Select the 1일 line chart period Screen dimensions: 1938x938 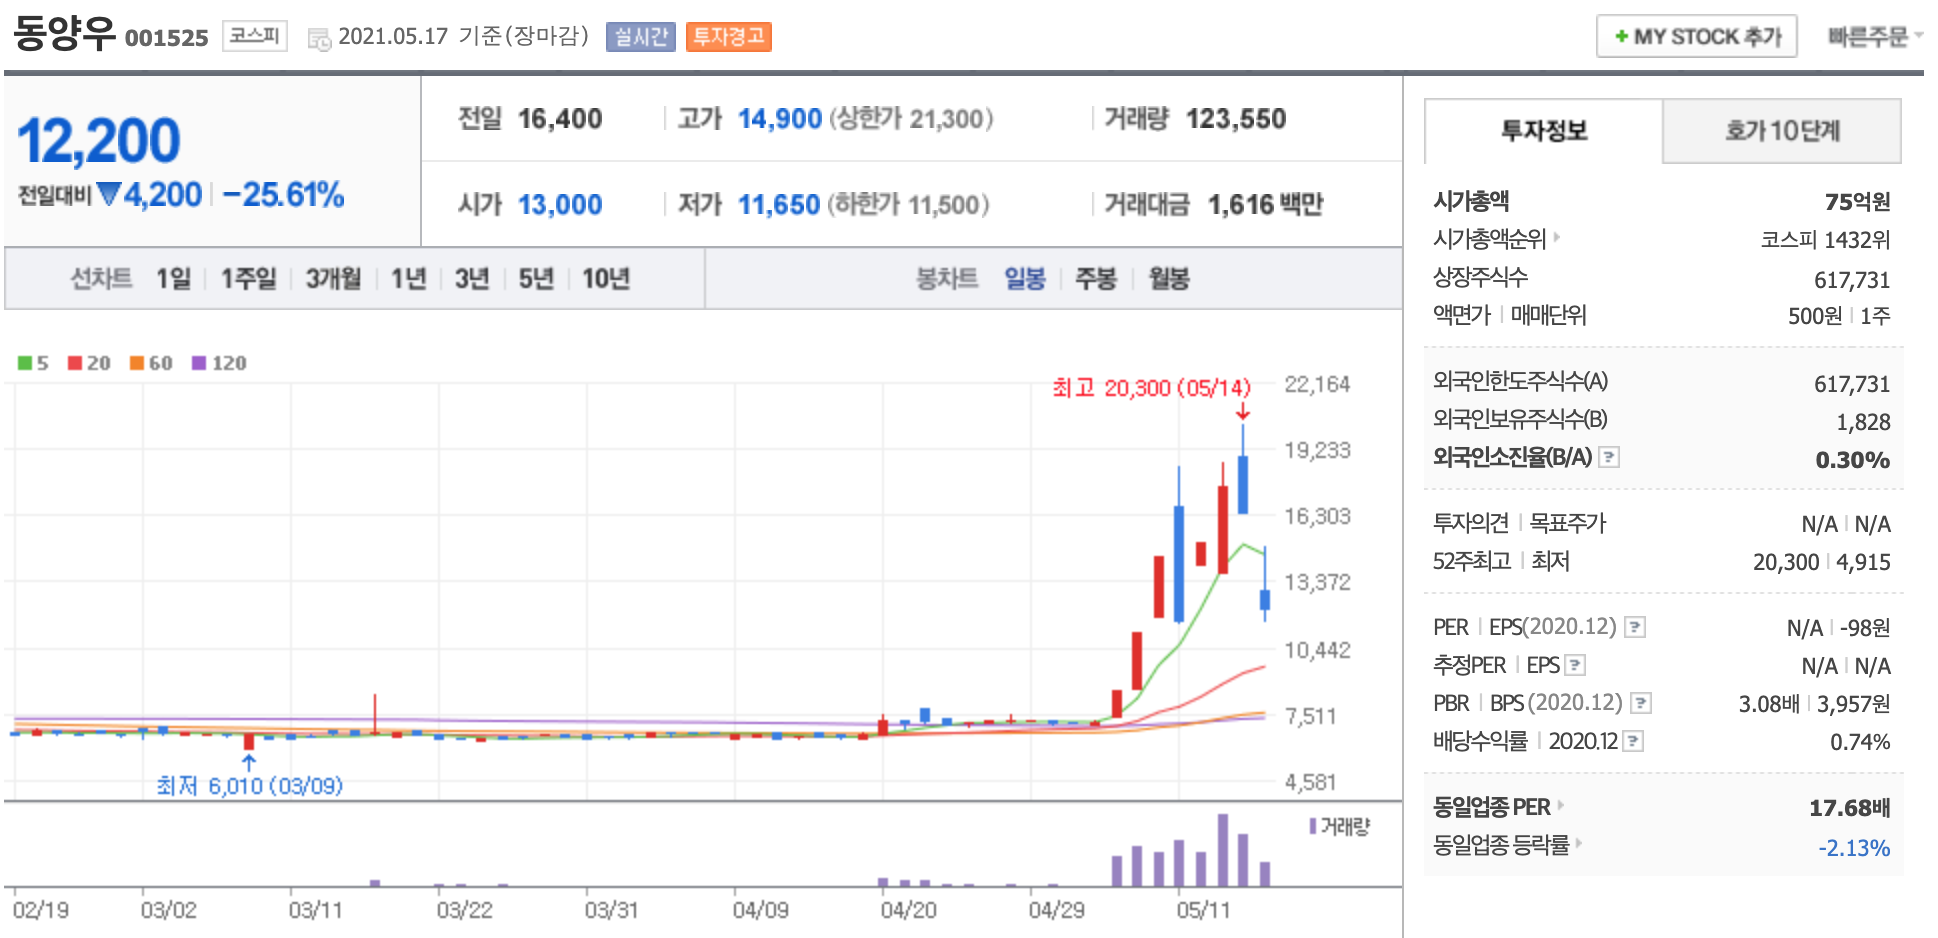click(x=173, y=278)
